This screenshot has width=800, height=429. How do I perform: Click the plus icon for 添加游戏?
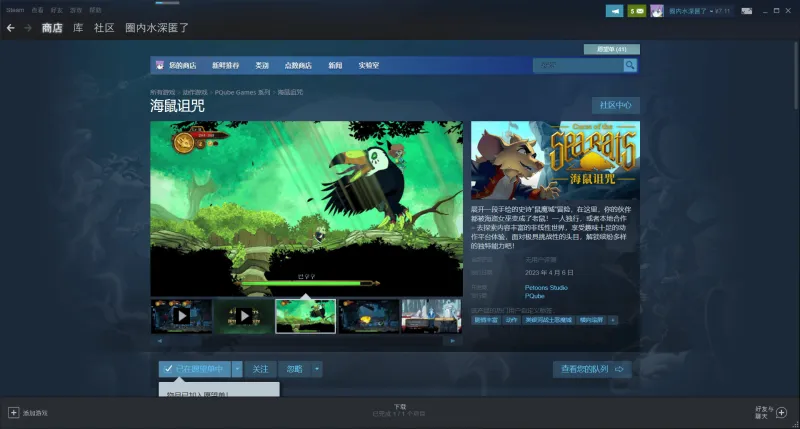(x=13, y=412)
